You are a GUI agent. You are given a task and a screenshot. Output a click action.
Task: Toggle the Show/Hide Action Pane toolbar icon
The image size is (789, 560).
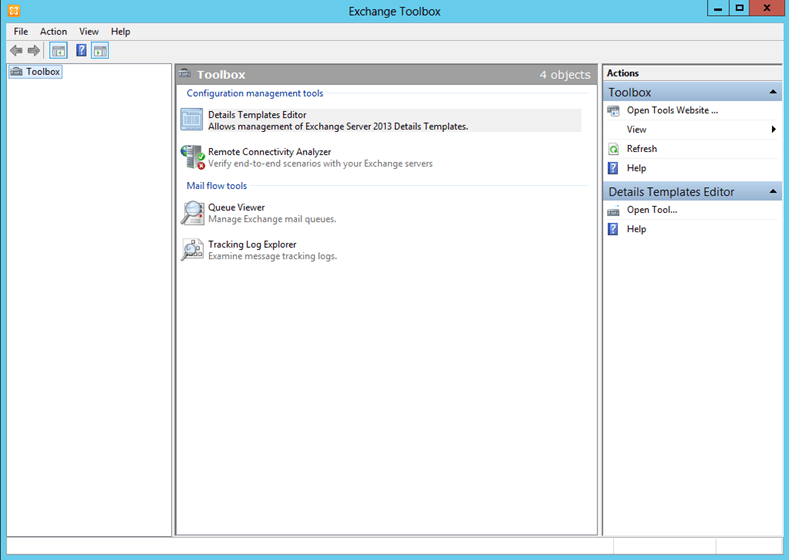pyautogui.click(x=100, y=50)
